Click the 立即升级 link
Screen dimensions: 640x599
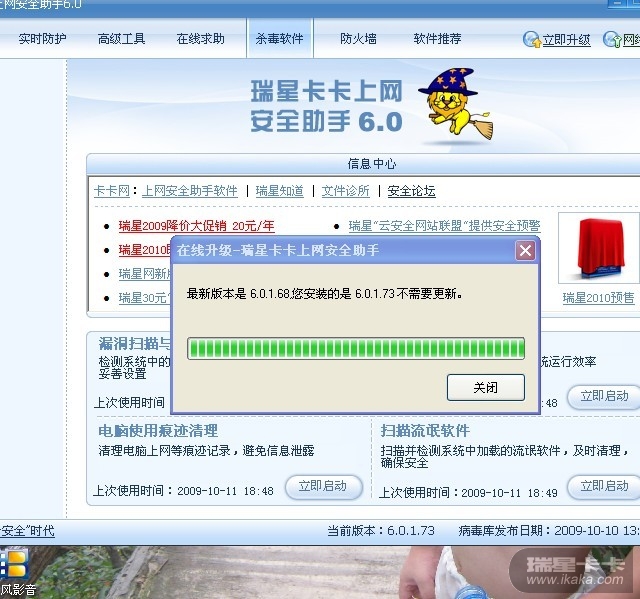point(567,40)
